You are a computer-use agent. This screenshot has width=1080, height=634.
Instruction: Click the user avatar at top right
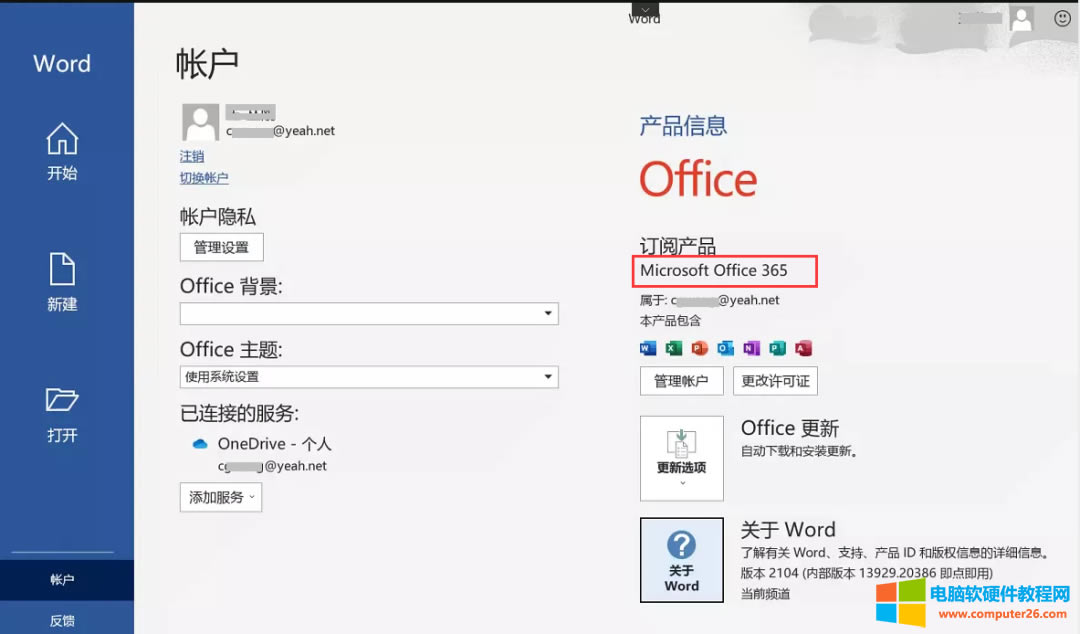[1021, 18]
